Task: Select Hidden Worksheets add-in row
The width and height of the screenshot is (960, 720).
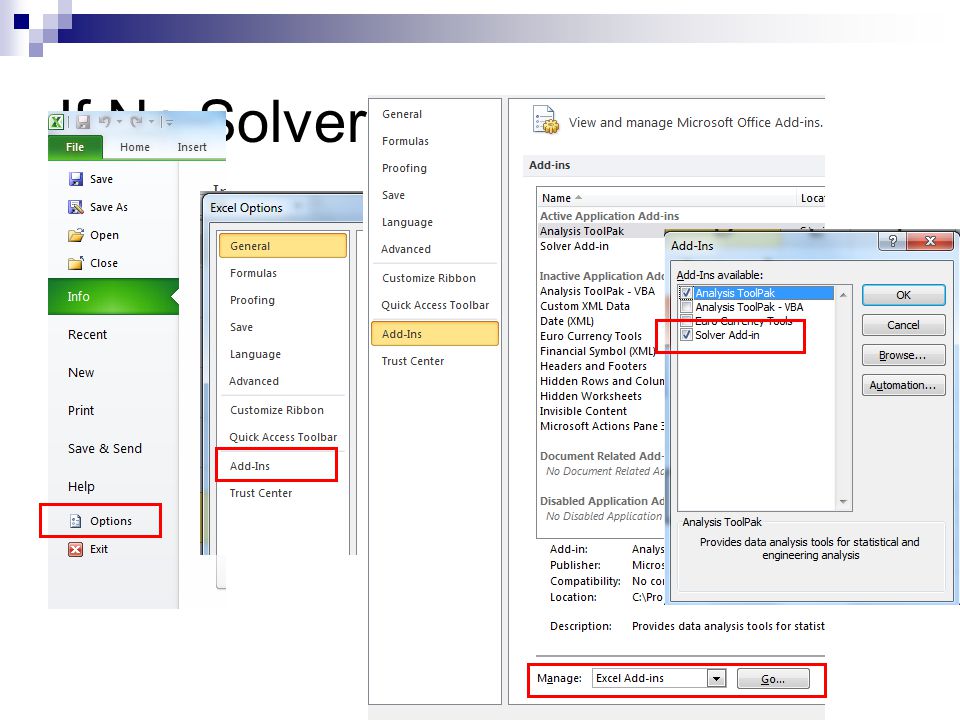Action: coord(591,396)
